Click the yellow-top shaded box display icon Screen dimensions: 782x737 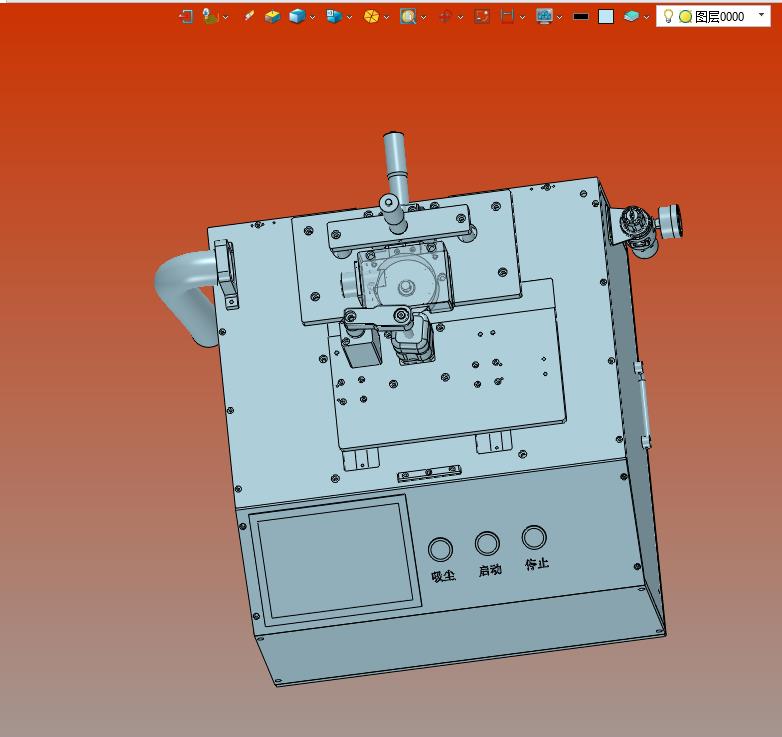pyautogui.click(x=272, y=16)
